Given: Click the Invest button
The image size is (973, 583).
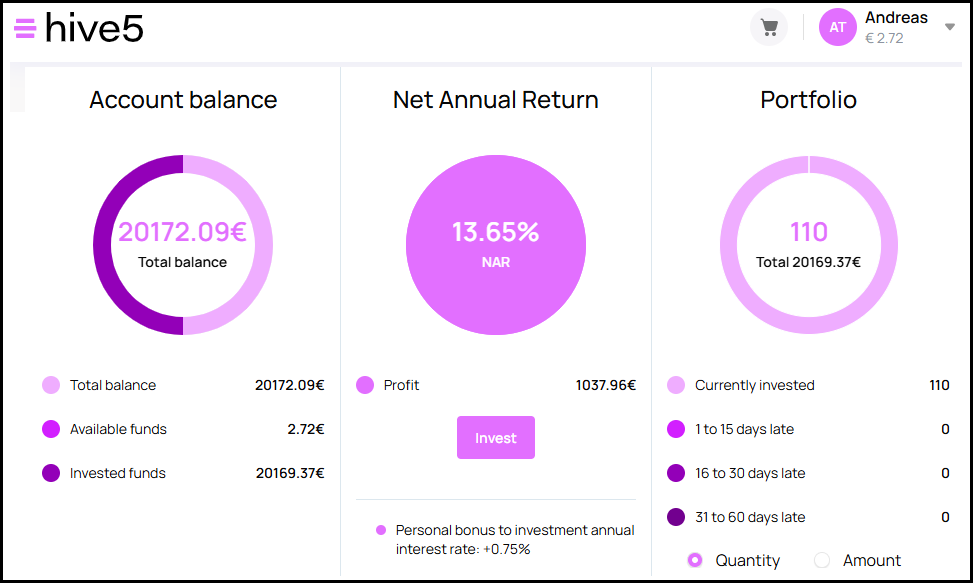Looking at the screenshot, I should (x=496, y=438).
